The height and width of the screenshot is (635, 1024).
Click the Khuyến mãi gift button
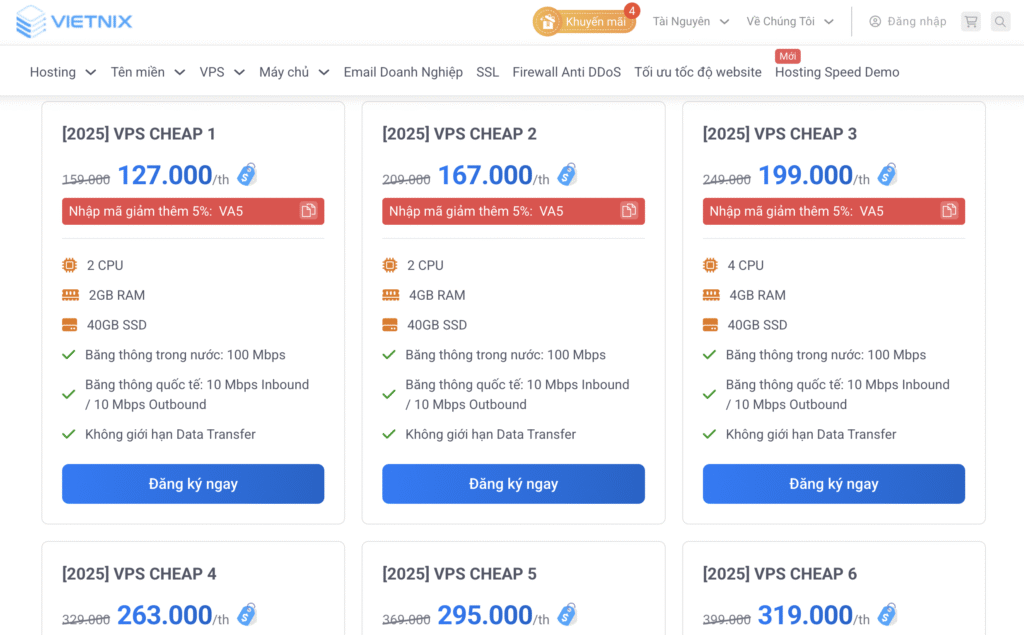[x=585, y=21]
